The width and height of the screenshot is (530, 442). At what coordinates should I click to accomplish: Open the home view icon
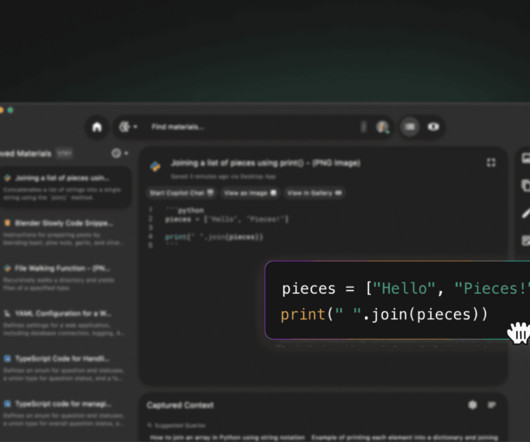pyautogui.click(x=97, y=127)
